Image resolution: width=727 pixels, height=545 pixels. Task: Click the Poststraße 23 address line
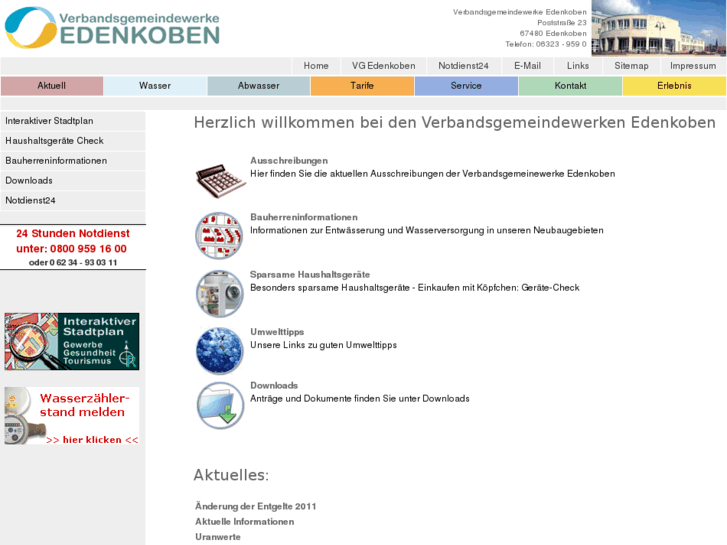[562, 23]
